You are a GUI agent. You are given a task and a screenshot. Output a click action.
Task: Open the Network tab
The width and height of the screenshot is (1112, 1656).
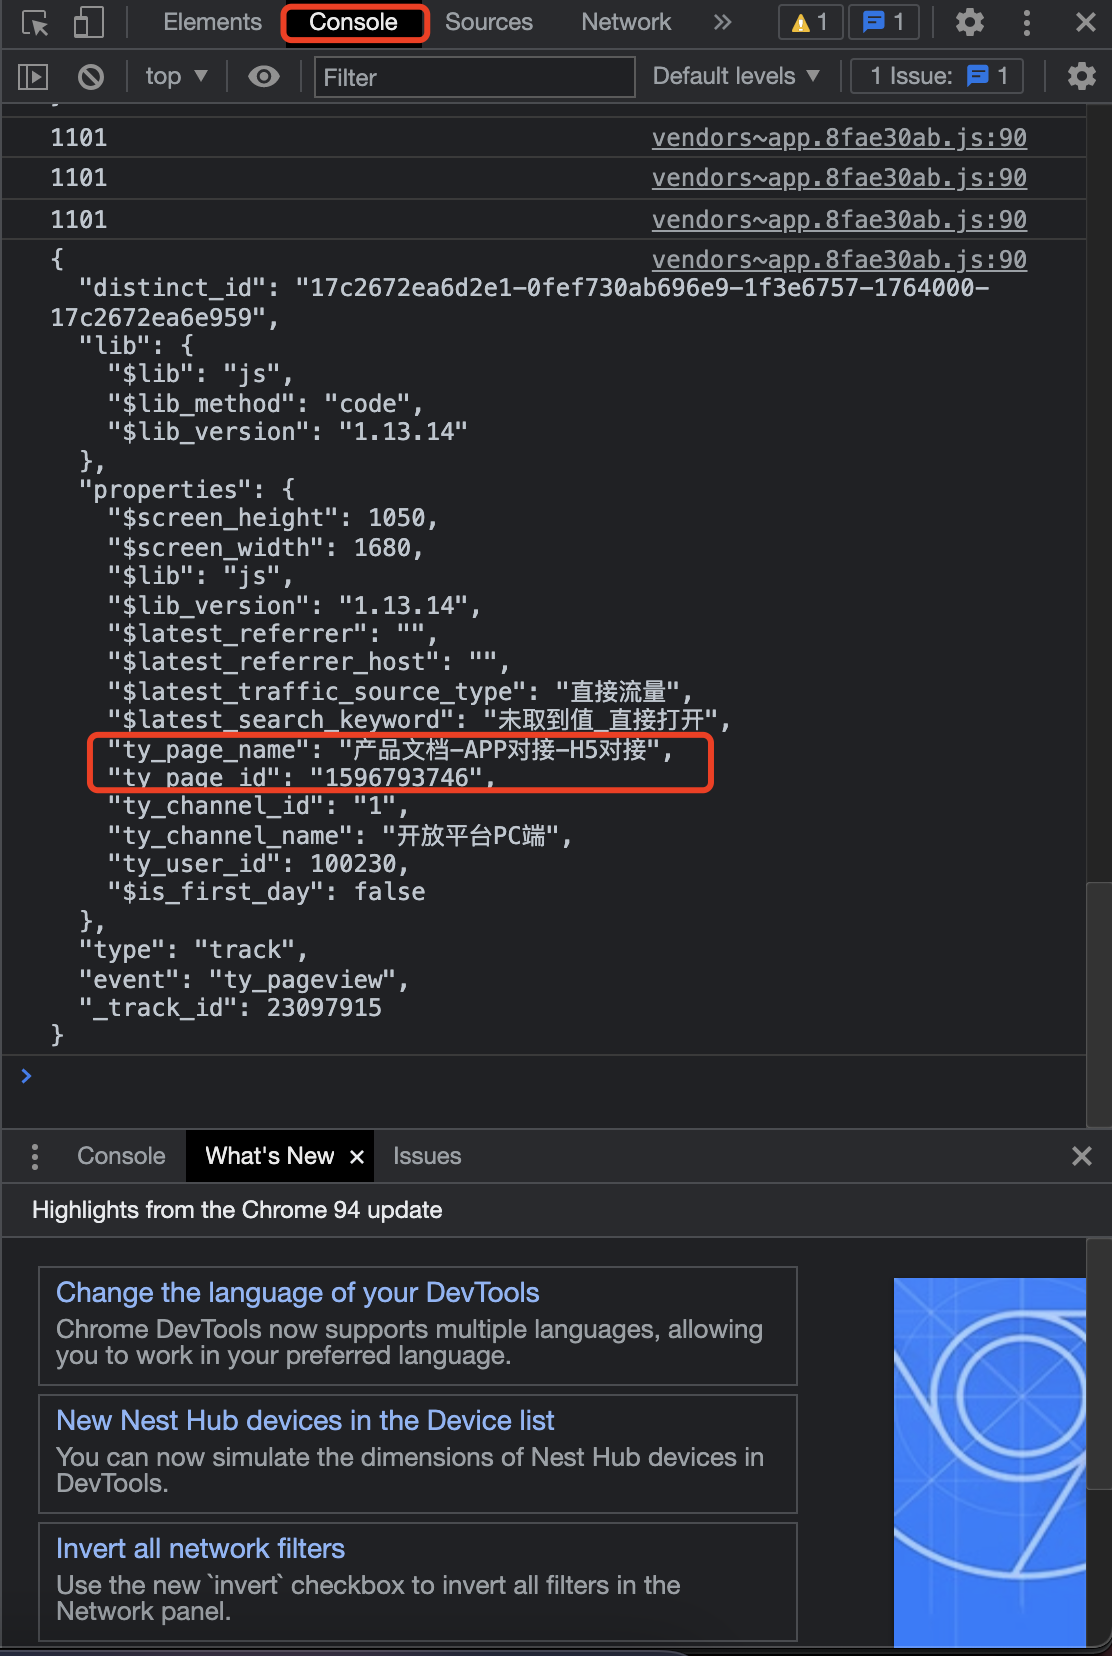coord(626,22)
